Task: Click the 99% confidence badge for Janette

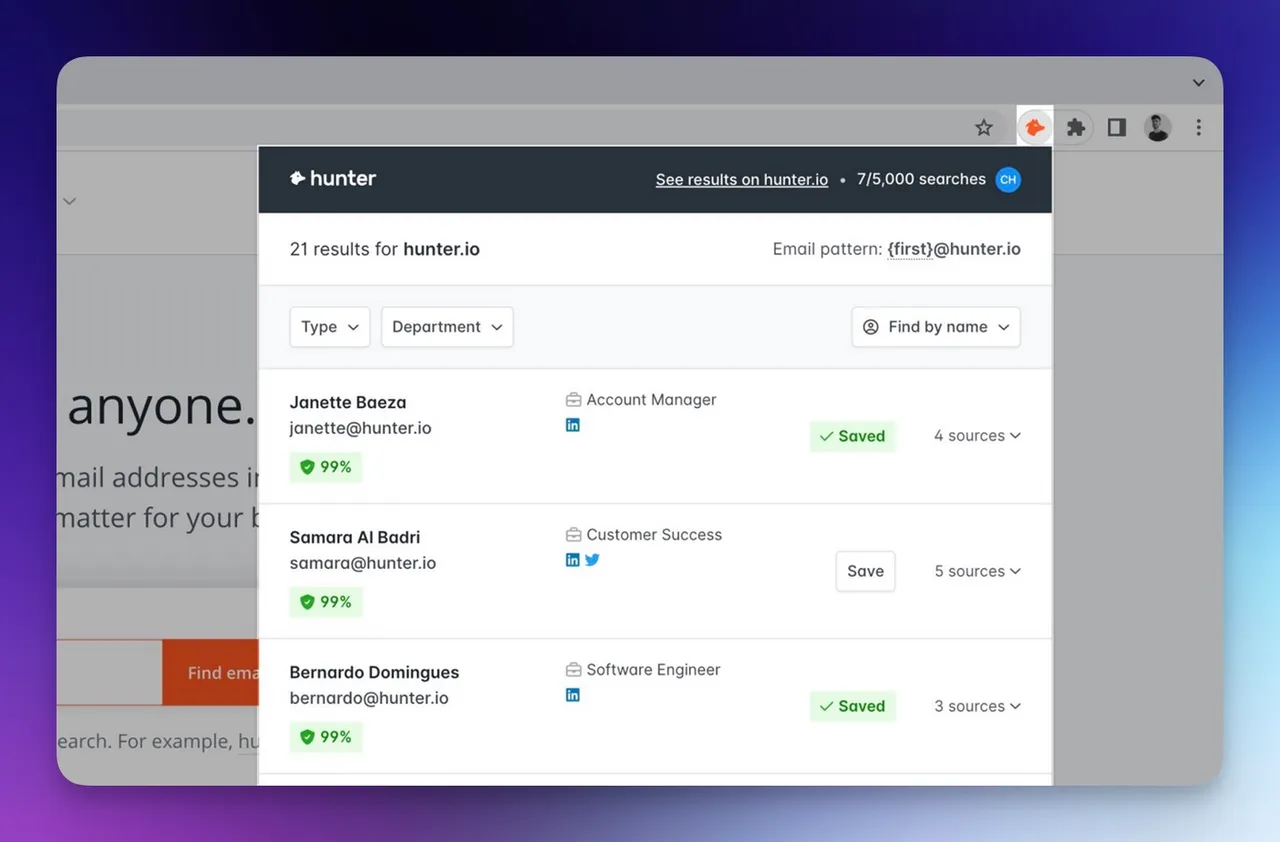Action: 326,467
